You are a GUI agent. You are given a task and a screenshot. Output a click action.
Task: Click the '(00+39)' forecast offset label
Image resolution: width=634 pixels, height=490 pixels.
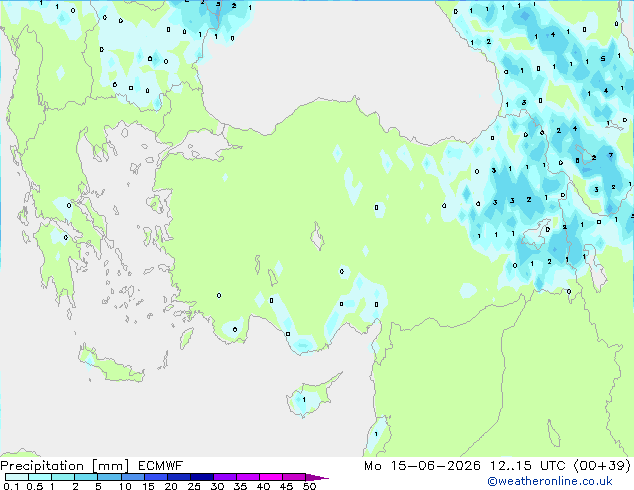point(602,466)
